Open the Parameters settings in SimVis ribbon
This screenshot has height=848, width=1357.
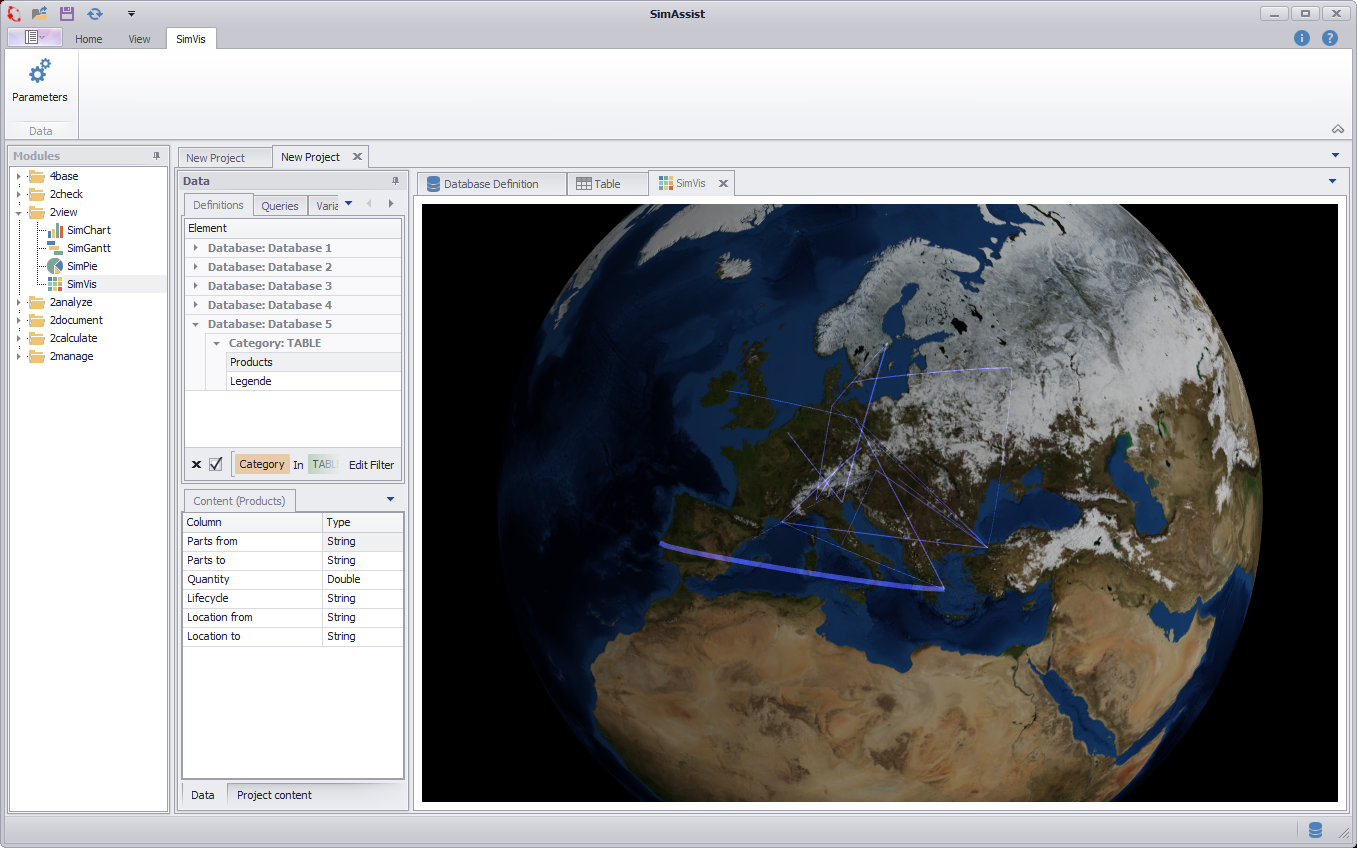tap(40, 80)
